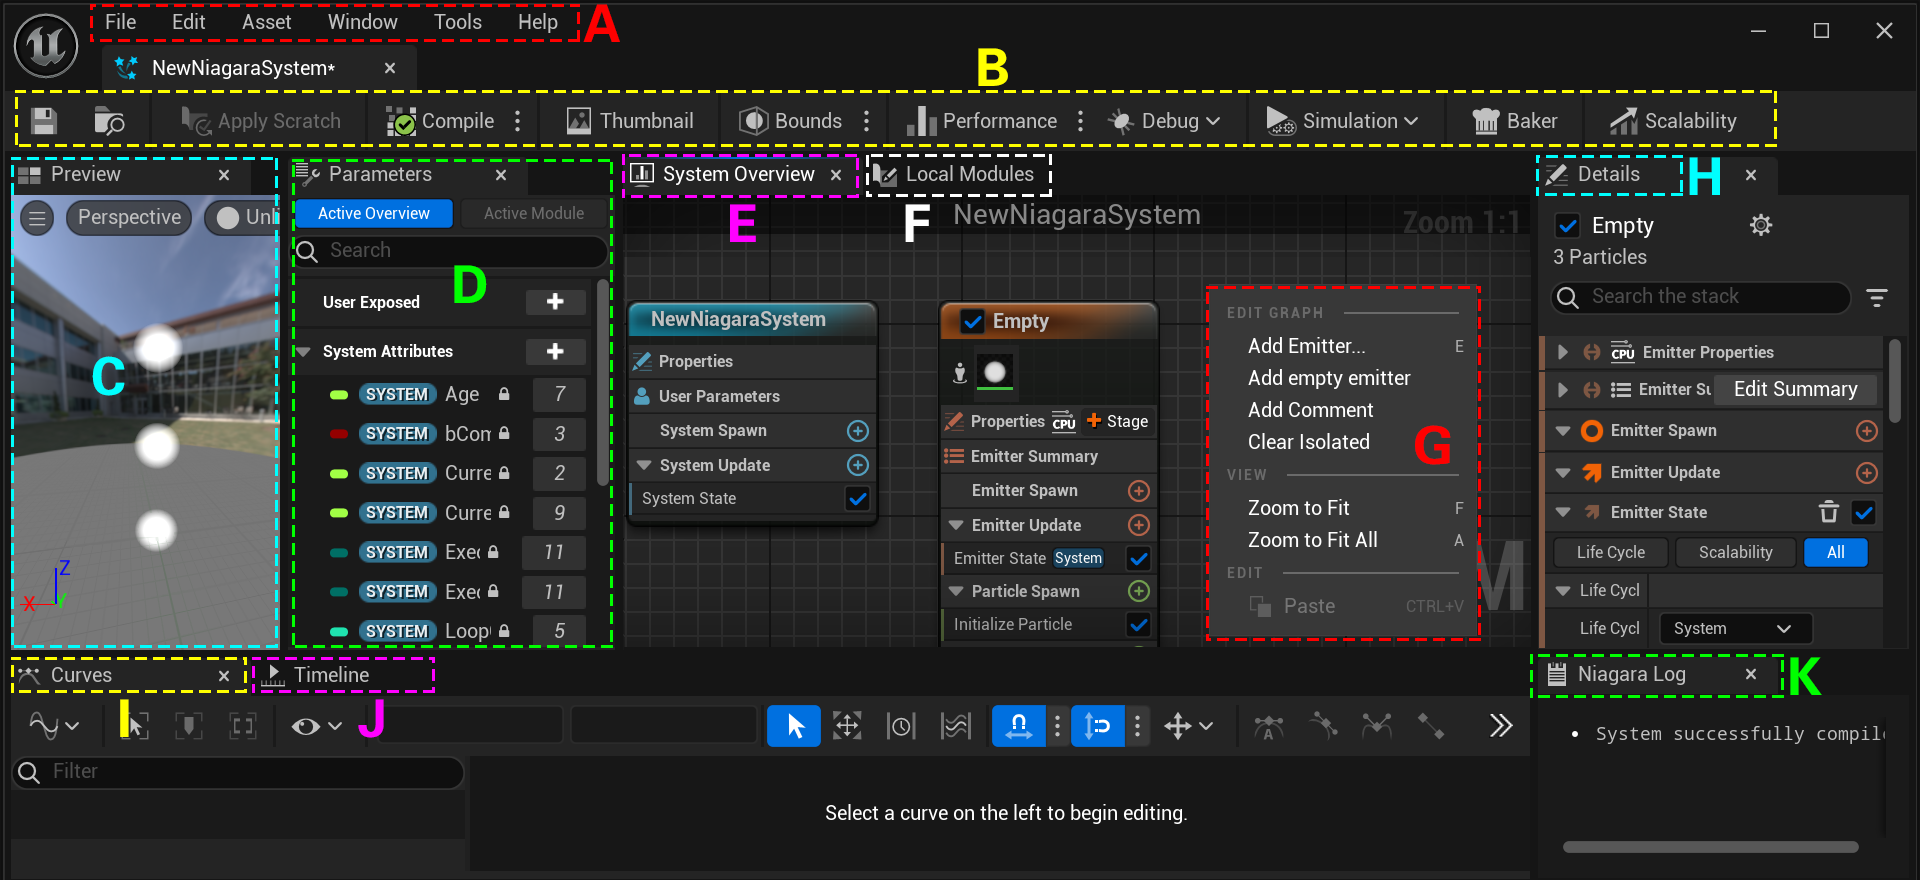Add module to Emitter Spawn in Details
Image resolution: width=1920 pixels, height=880 pixels.
(x=1867, y=431)
